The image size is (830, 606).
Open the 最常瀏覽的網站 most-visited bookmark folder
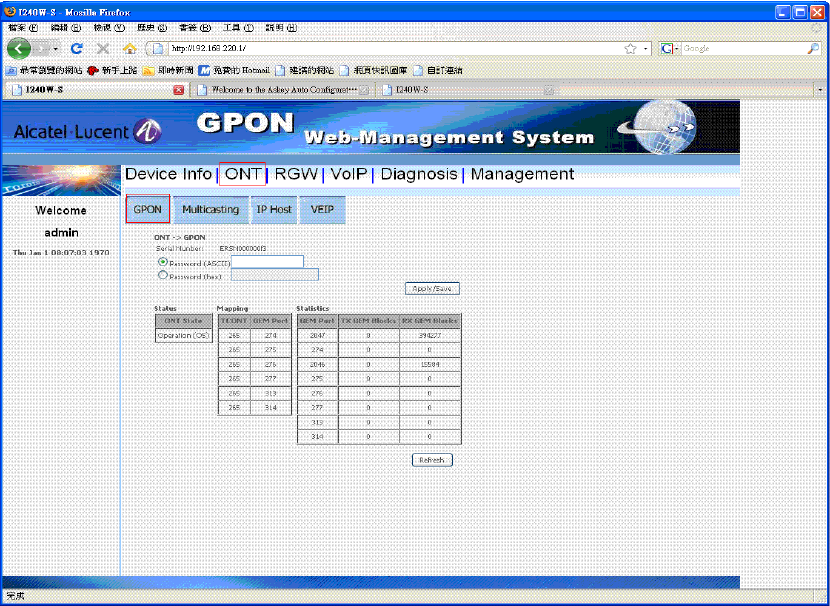pyautogui.click(x=44, y=70)
